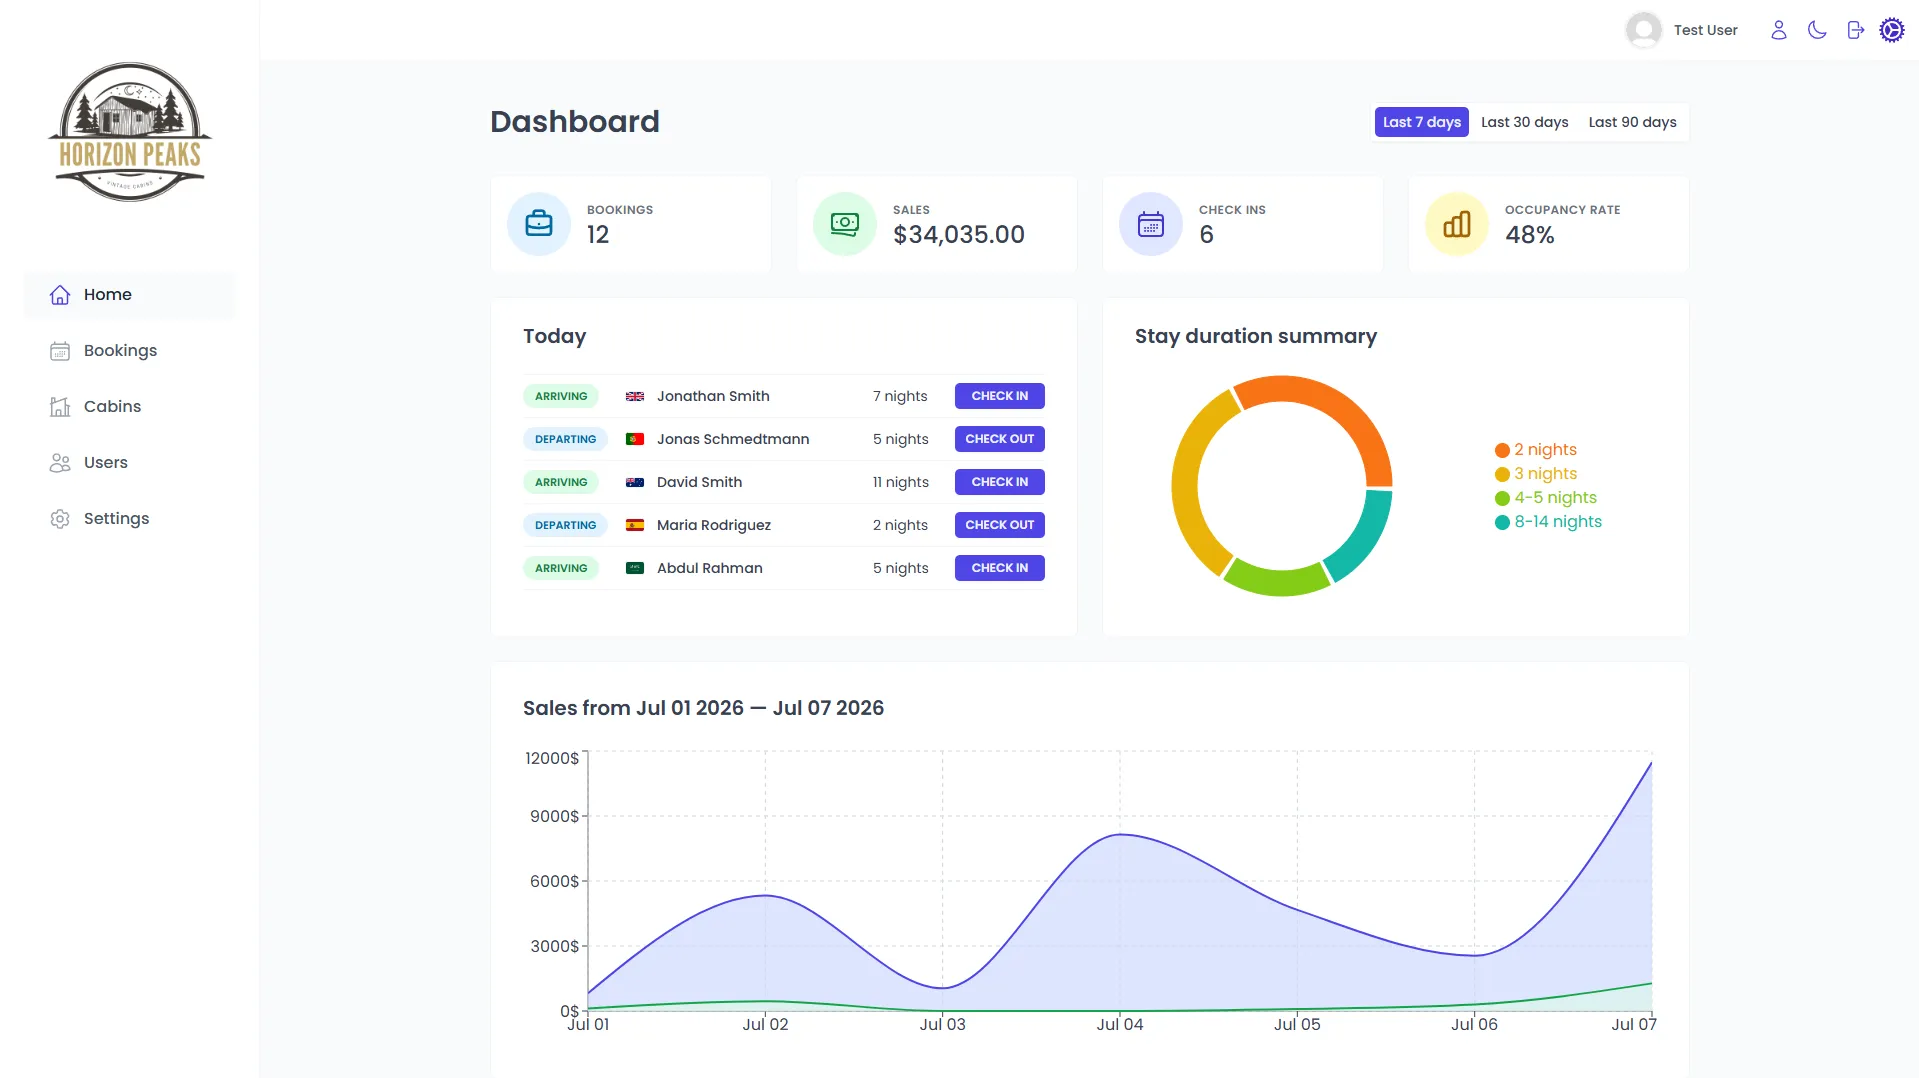
Task: Click the Check ins calendar stat icon
Action: 1151,224
